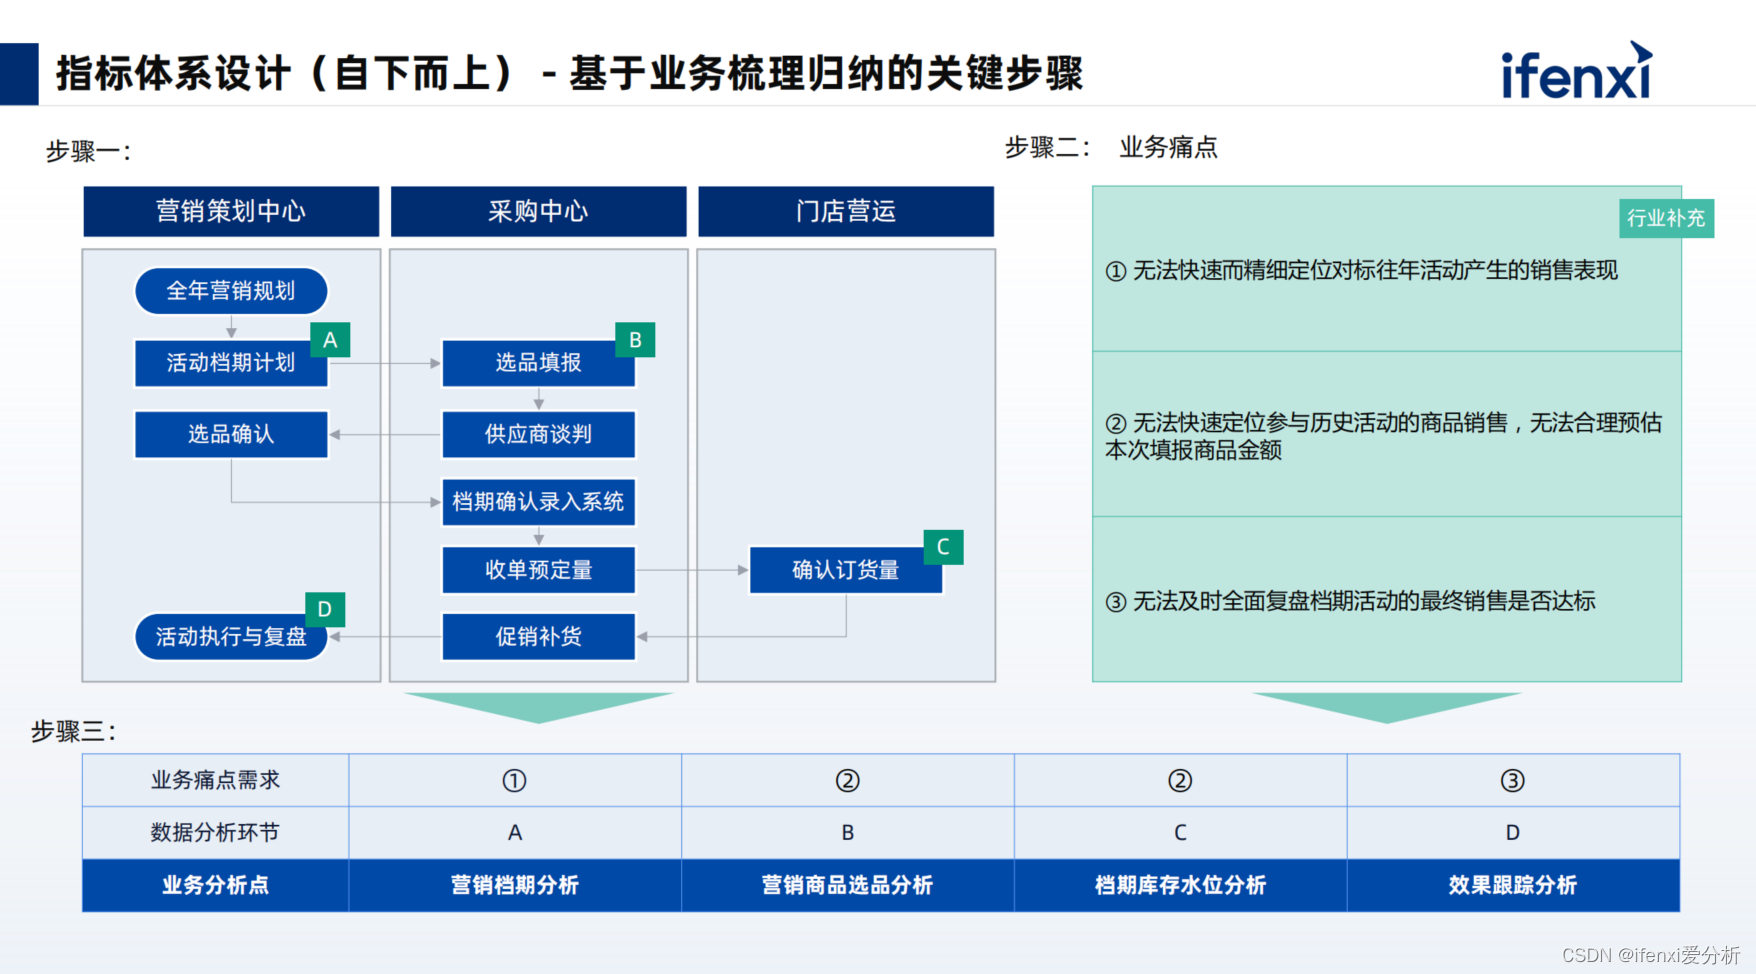Click table cell B in 数据分析环节 row

tap(847, 833)
